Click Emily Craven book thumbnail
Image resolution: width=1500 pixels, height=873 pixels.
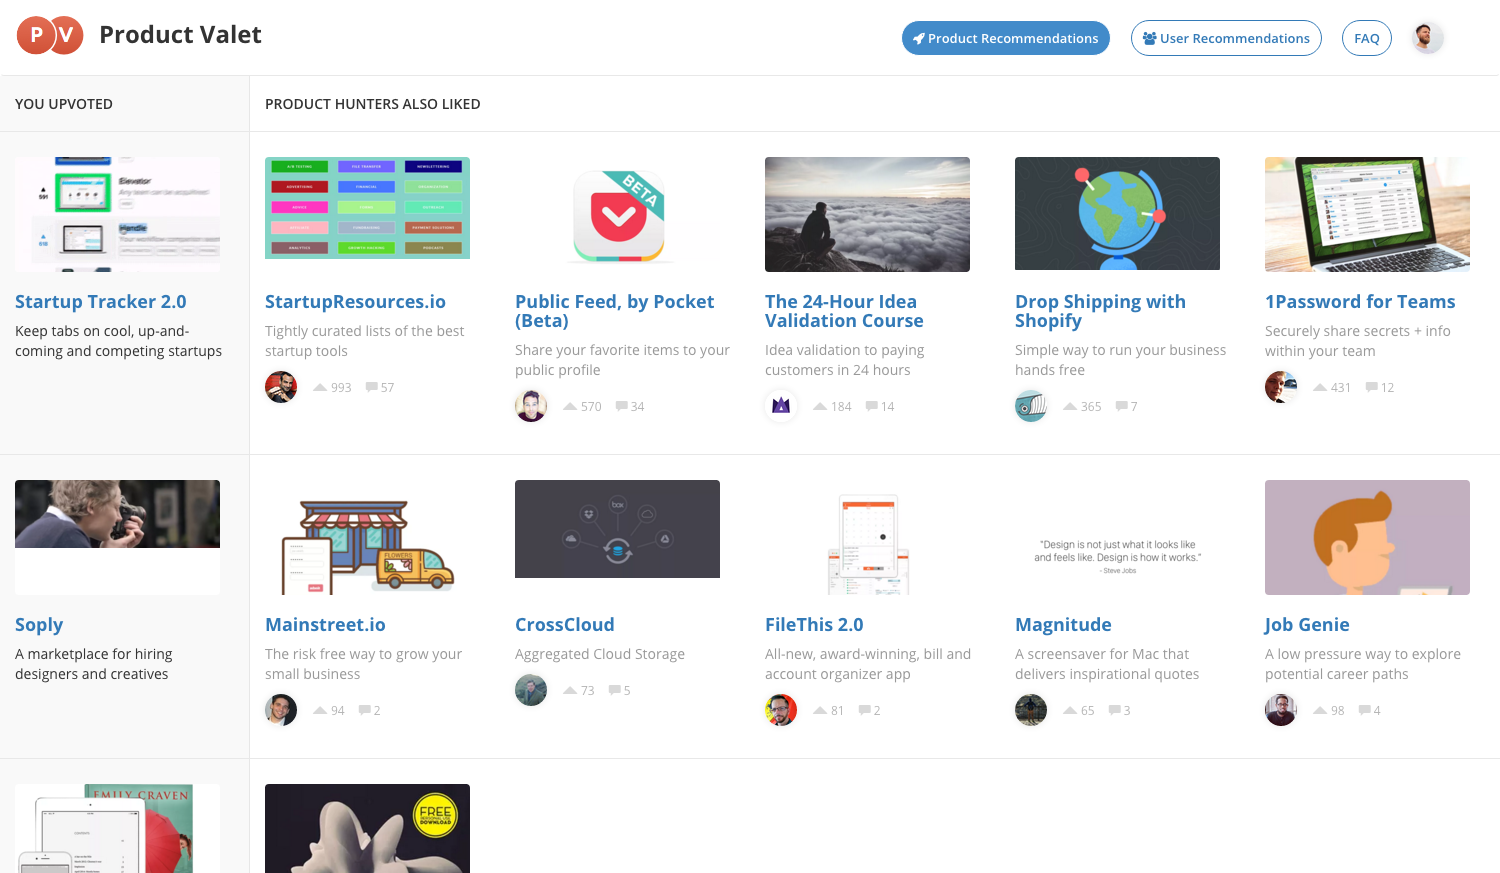click(x=117, y=828)
